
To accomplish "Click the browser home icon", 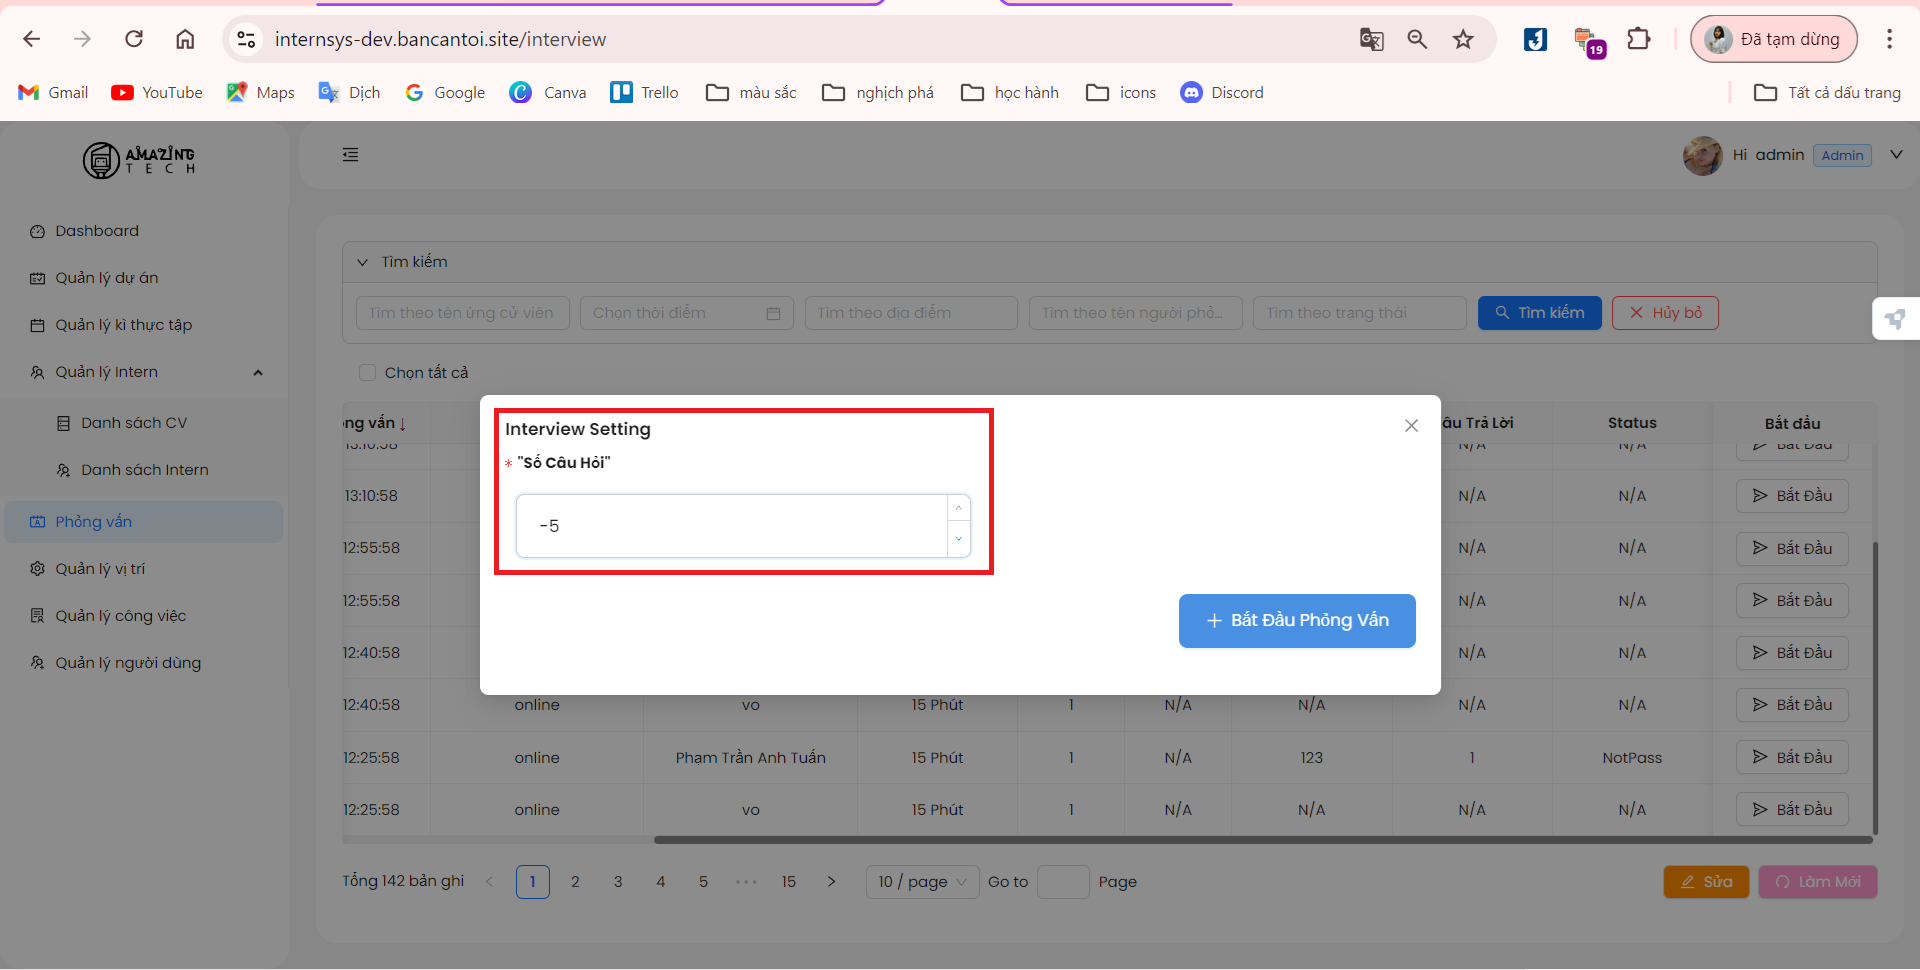I will (185, 39).
